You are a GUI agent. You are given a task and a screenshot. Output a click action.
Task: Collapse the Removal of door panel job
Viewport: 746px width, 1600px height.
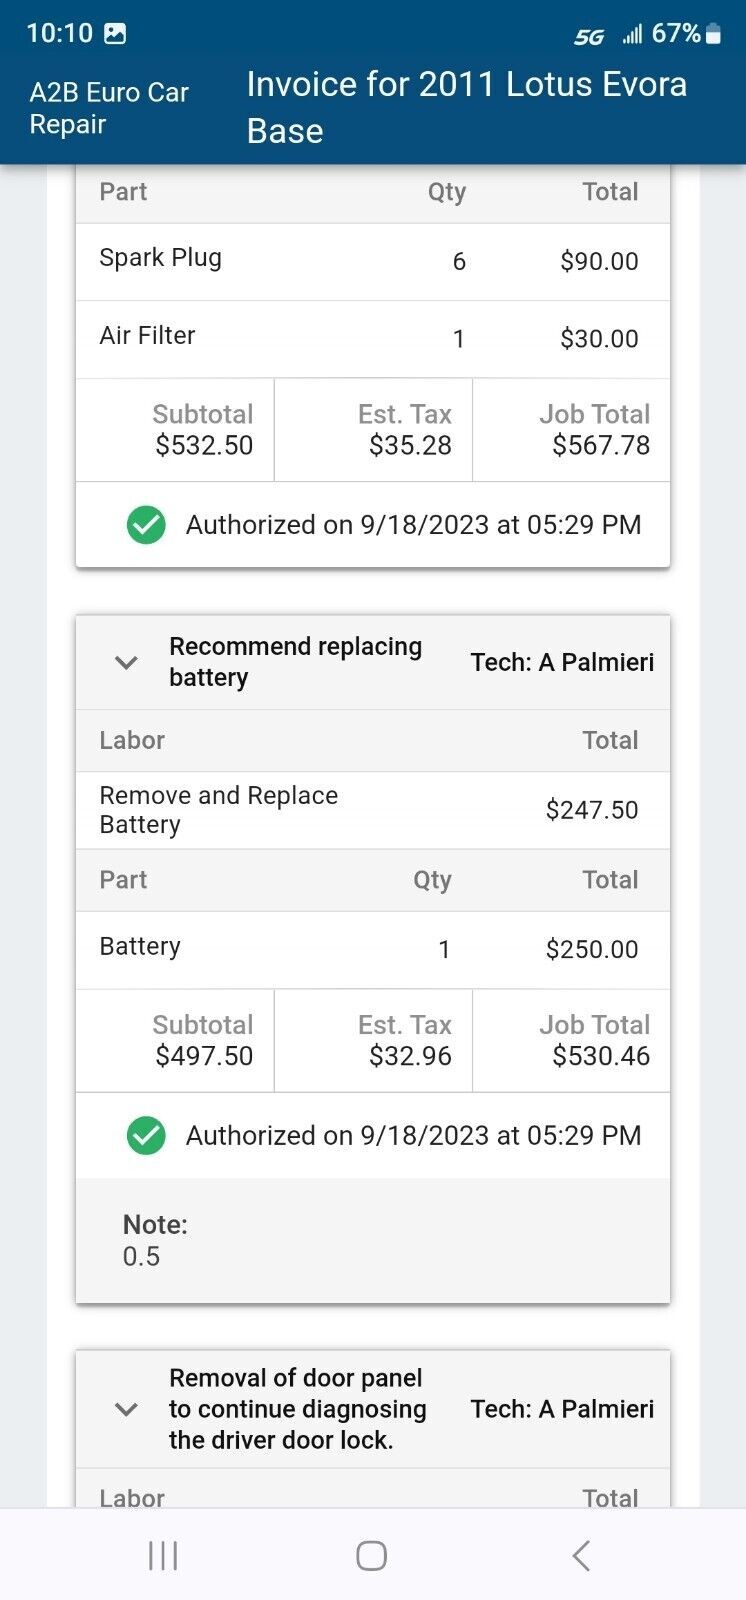[x=126, y=1409]
